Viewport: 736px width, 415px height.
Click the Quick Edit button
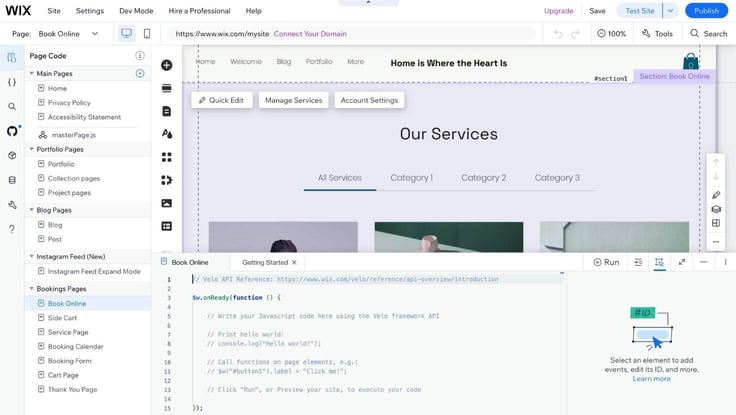click(222, 100)
